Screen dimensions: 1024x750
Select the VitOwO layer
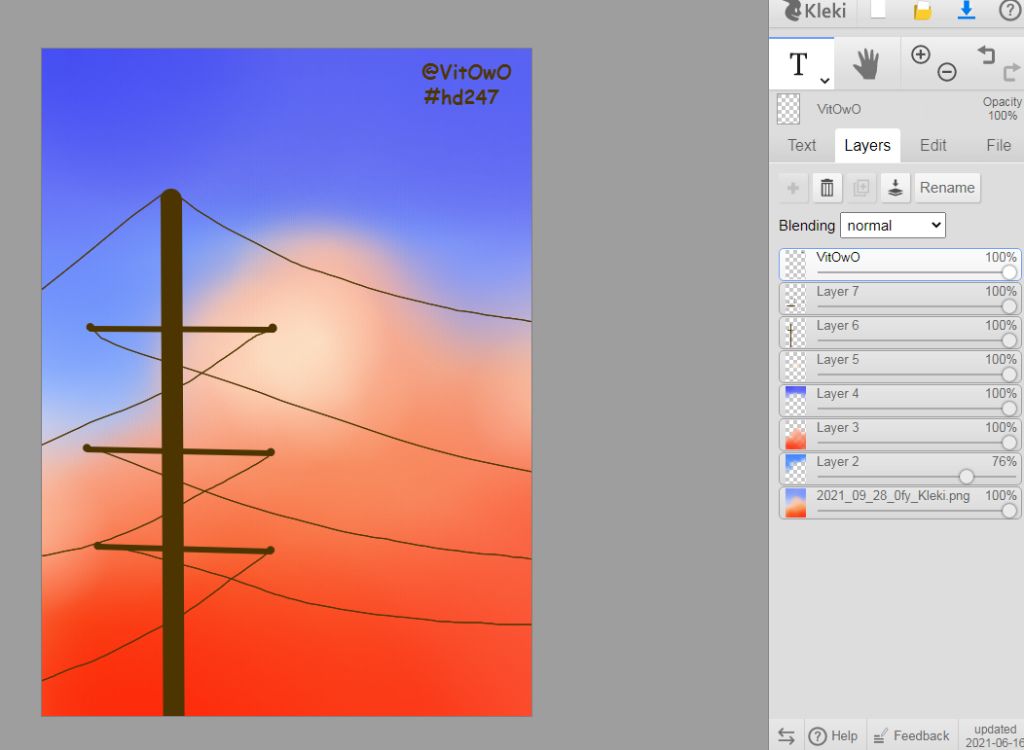click(900, 265)
